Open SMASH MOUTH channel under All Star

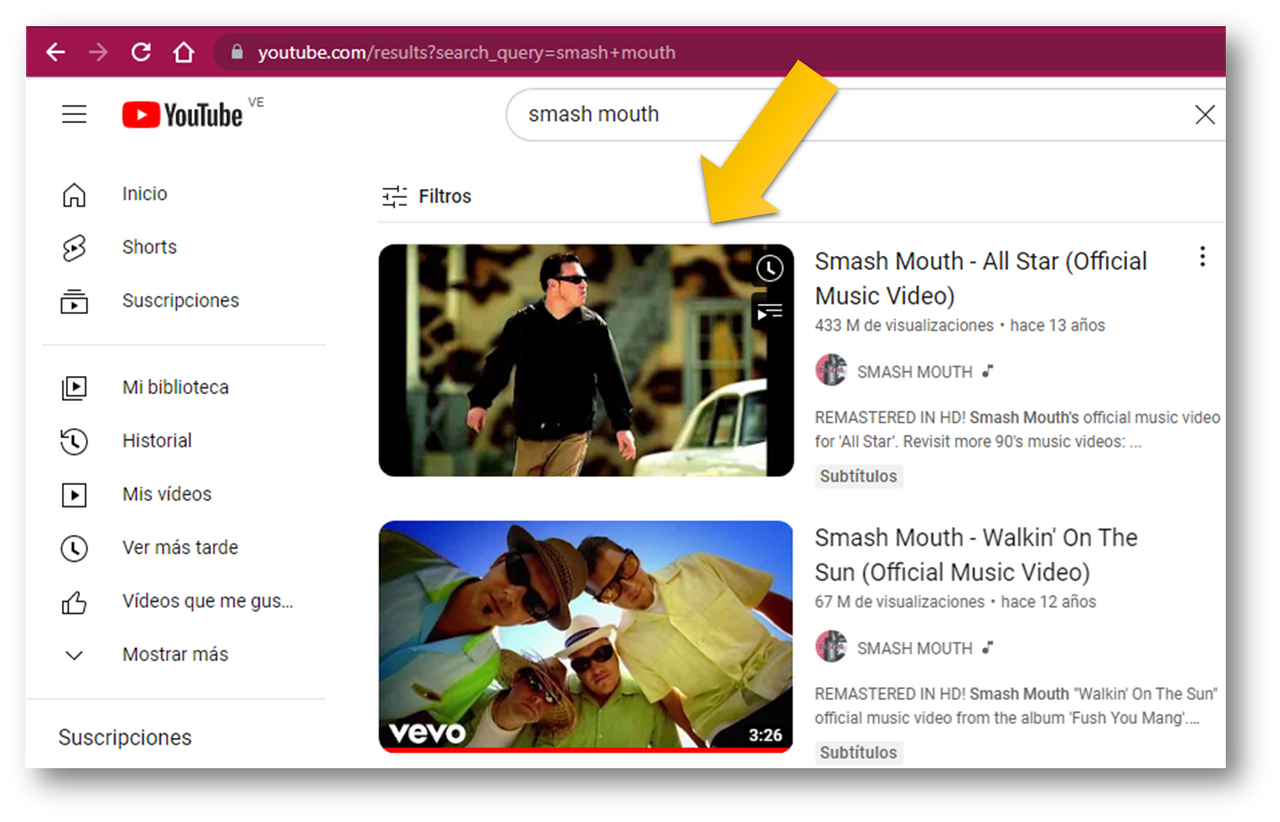click(914, 372)
